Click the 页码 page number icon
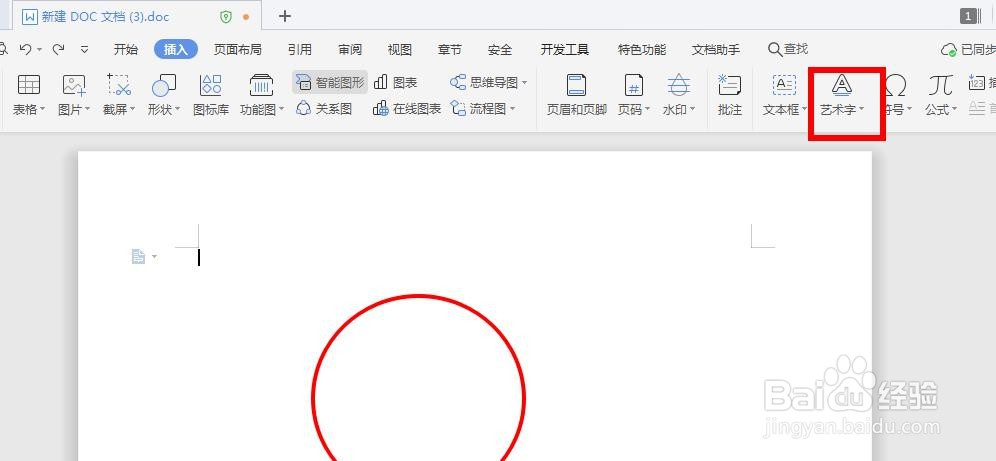Screen dimensions: 996x461 [x=634, y=85]
